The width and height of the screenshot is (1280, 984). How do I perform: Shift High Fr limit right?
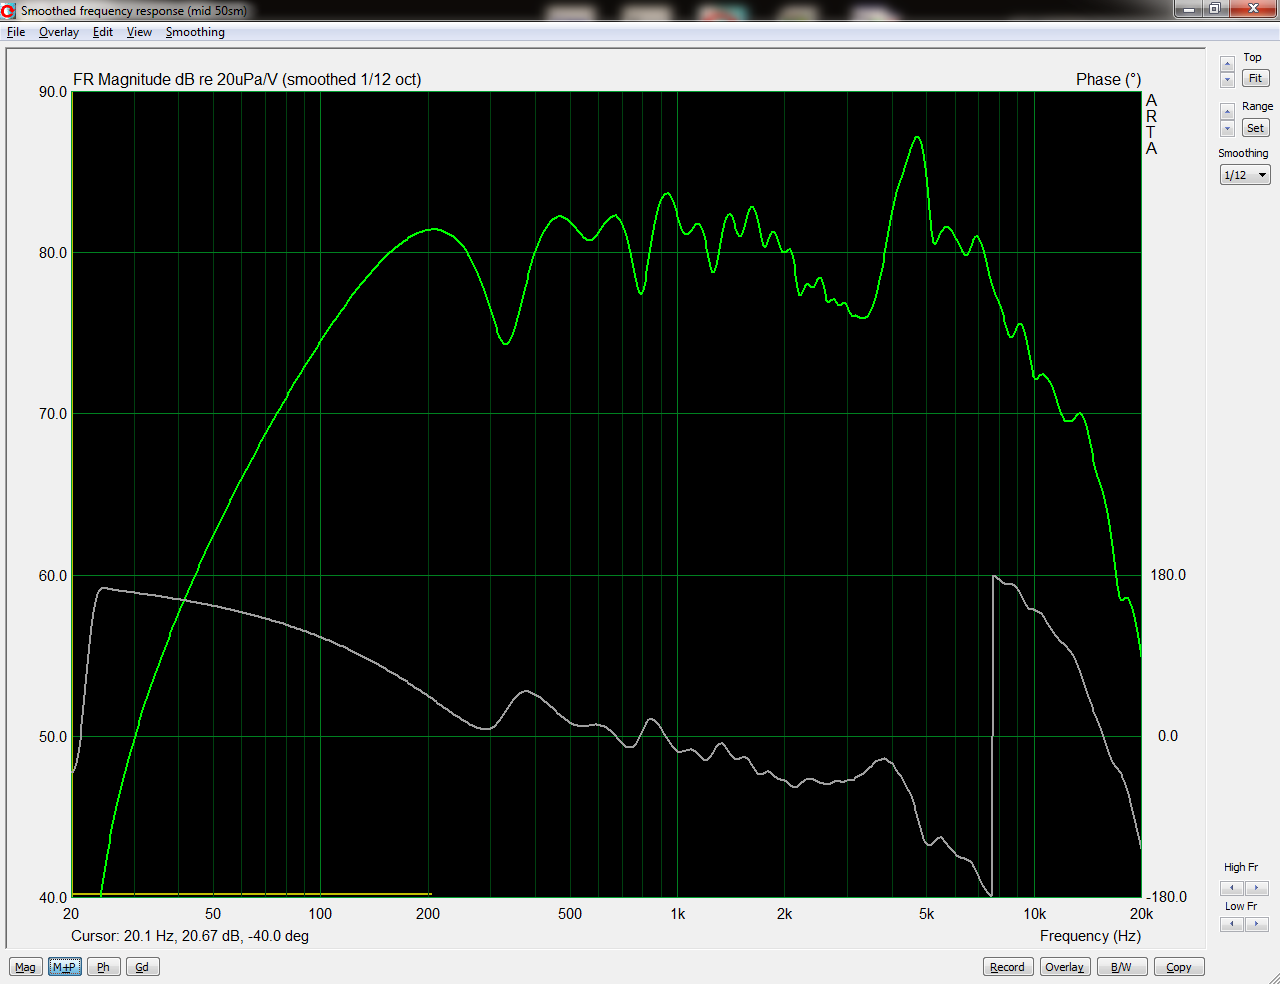[x=1256, y=888]
